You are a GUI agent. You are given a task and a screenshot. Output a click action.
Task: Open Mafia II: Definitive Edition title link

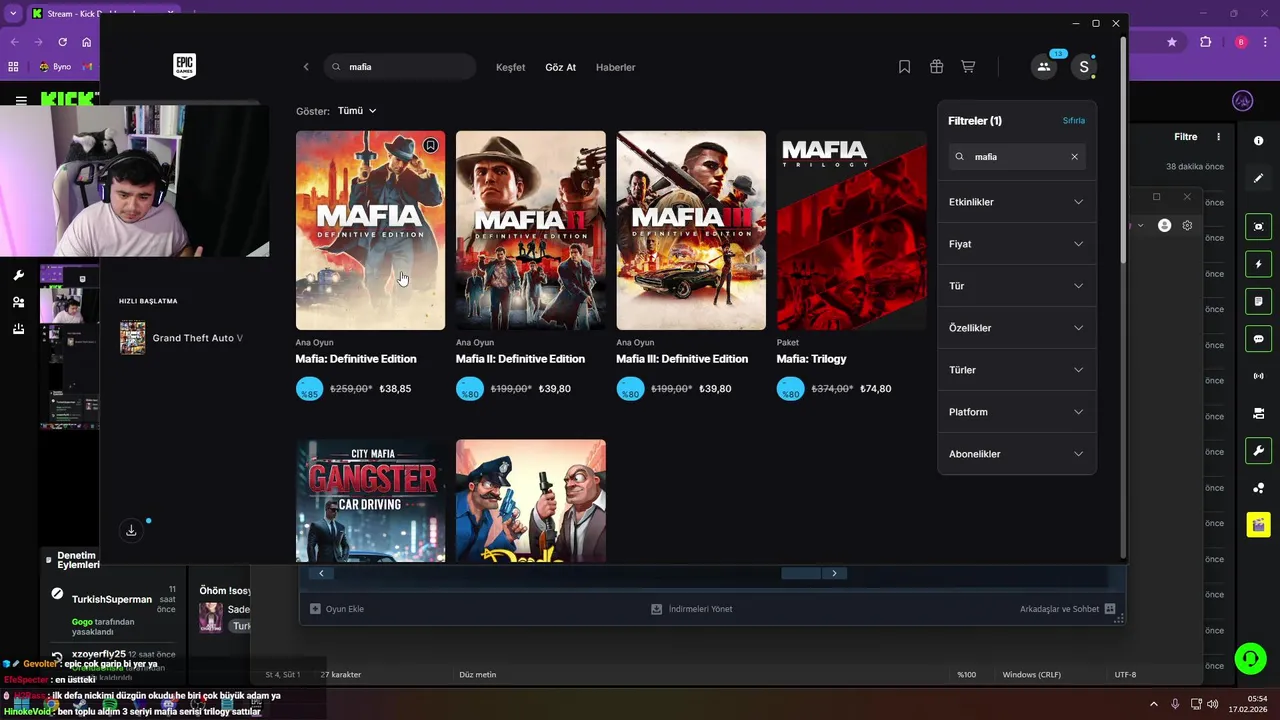520,359
